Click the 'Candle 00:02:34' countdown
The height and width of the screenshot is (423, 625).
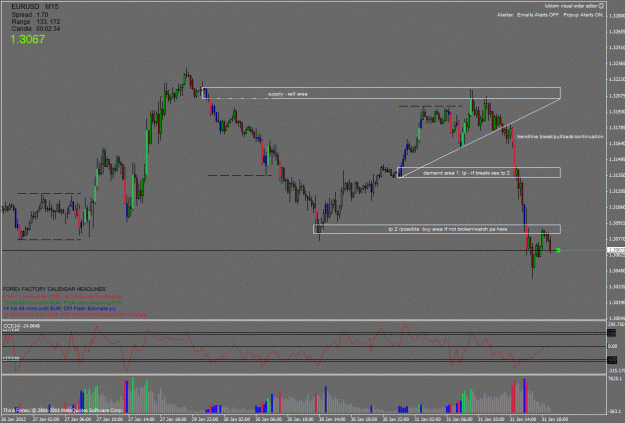point(36,29)
